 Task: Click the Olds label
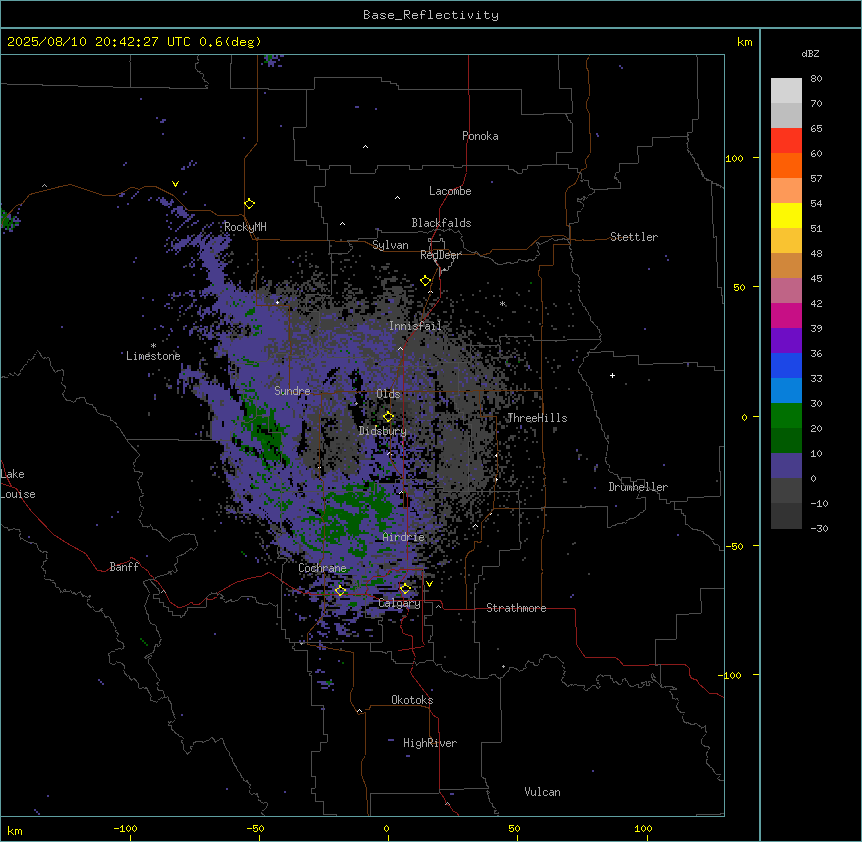pos(388,394)
